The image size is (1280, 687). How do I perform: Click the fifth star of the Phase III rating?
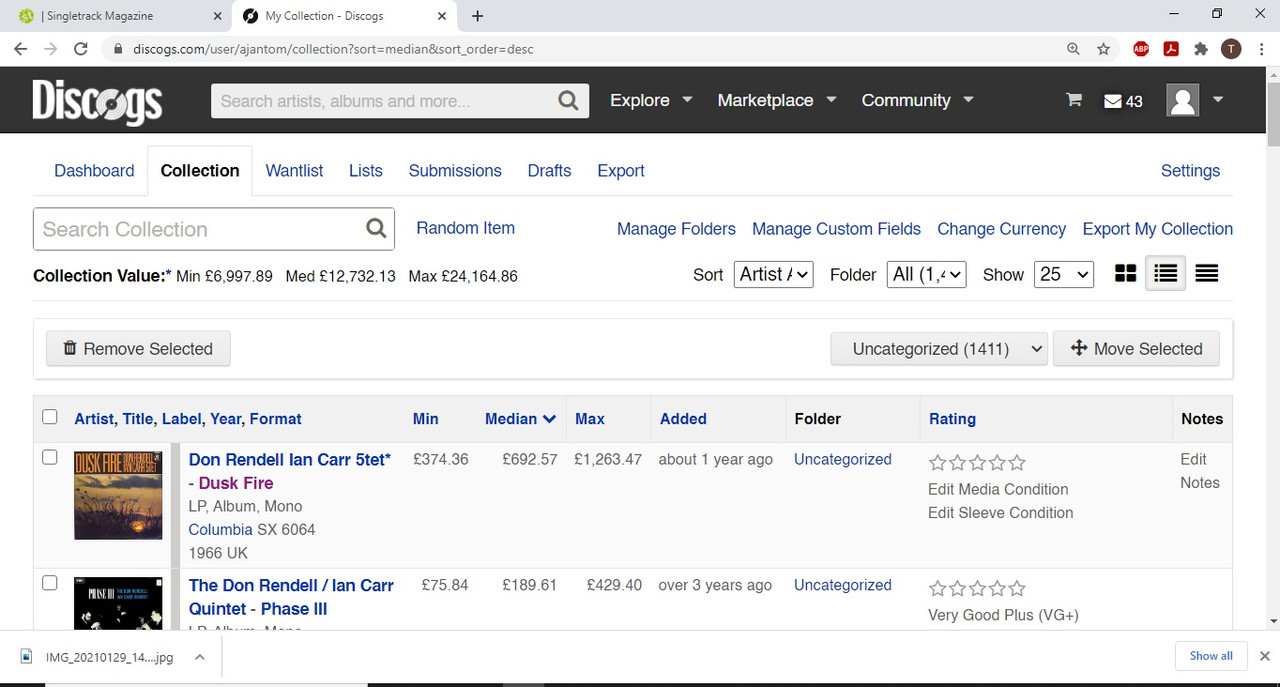pos(1017,589)
